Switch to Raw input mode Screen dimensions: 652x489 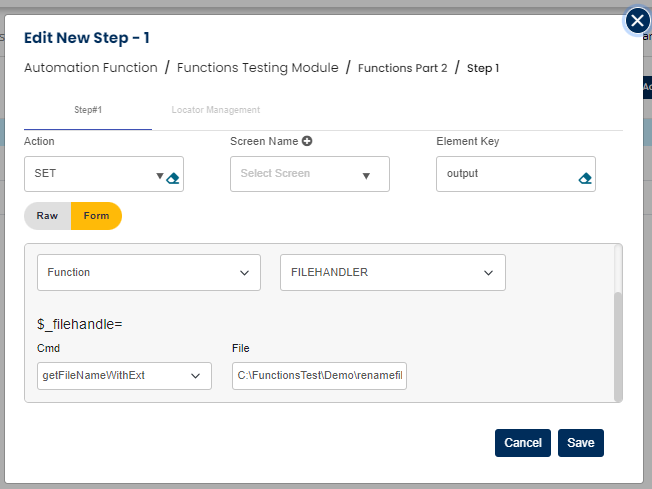(47, 216)
